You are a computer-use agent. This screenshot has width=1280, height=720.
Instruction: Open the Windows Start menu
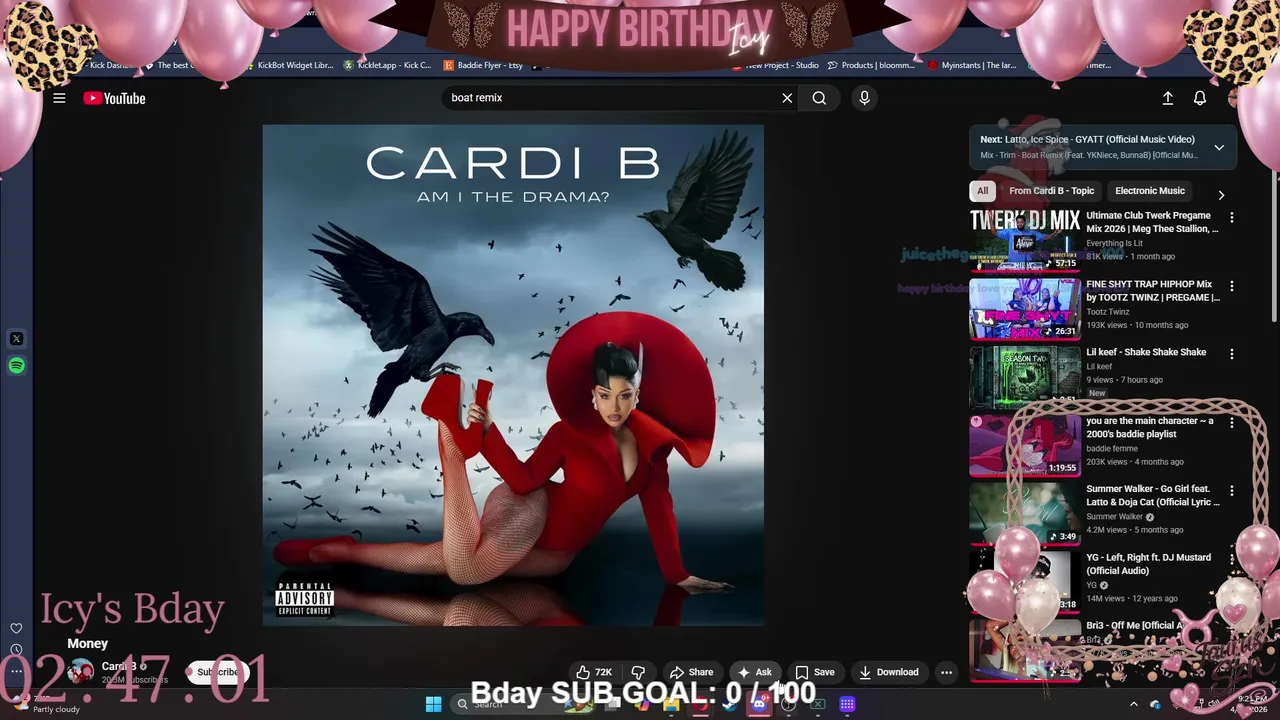(433, 704)
